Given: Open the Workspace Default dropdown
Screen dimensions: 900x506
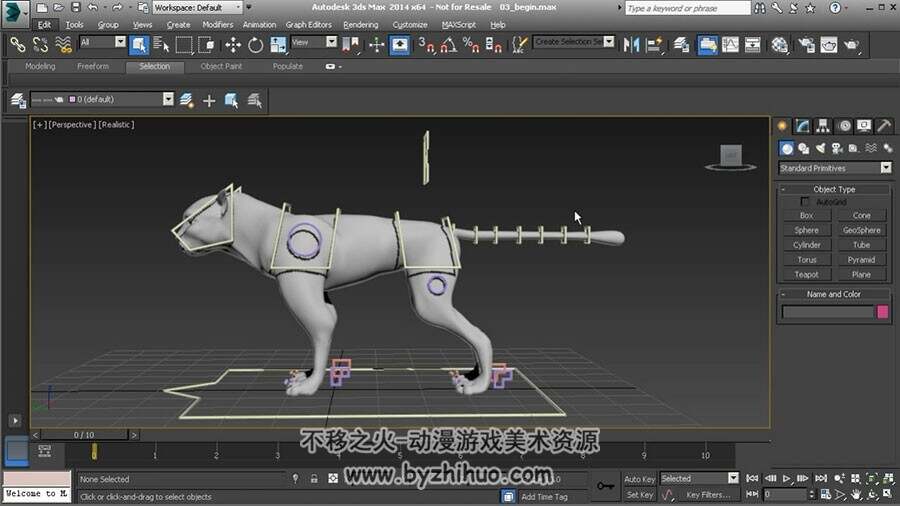Looking at the screenshot, I should click(197, 7).
